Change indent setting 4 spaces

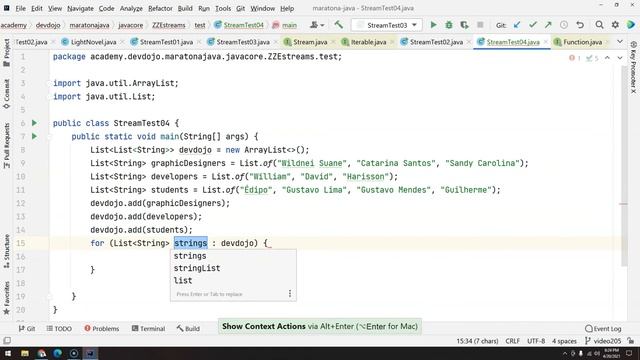(564, 340)
